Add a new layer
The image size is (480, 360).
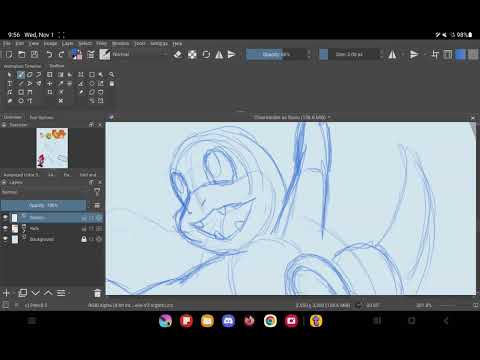point(6,293)
